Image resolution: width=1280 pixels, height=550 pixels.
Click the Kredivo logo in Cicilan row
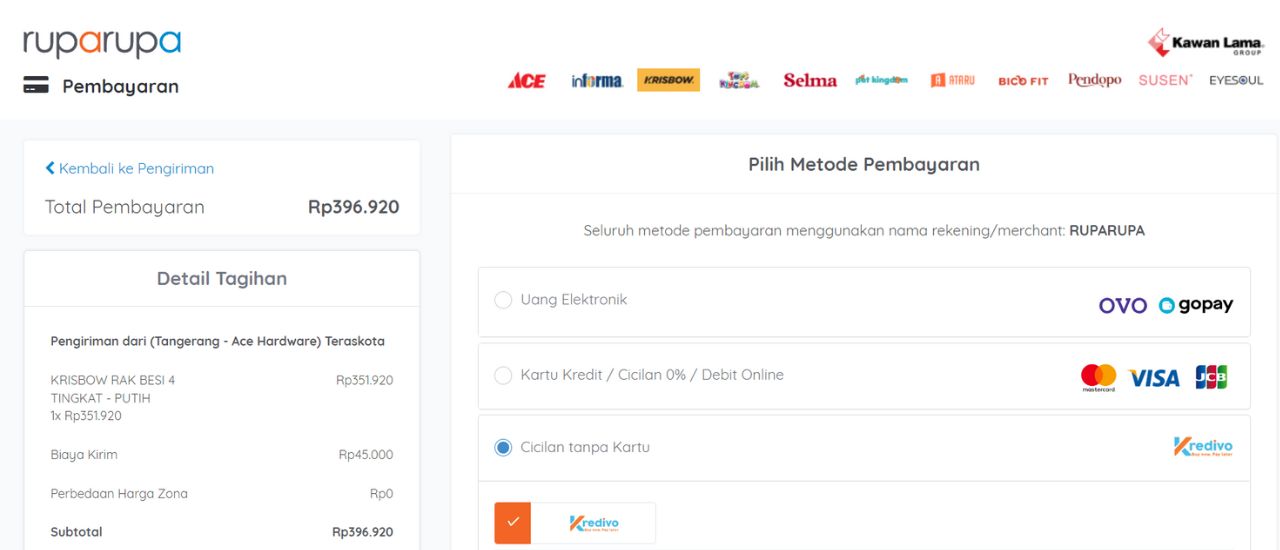[1203, 447]
